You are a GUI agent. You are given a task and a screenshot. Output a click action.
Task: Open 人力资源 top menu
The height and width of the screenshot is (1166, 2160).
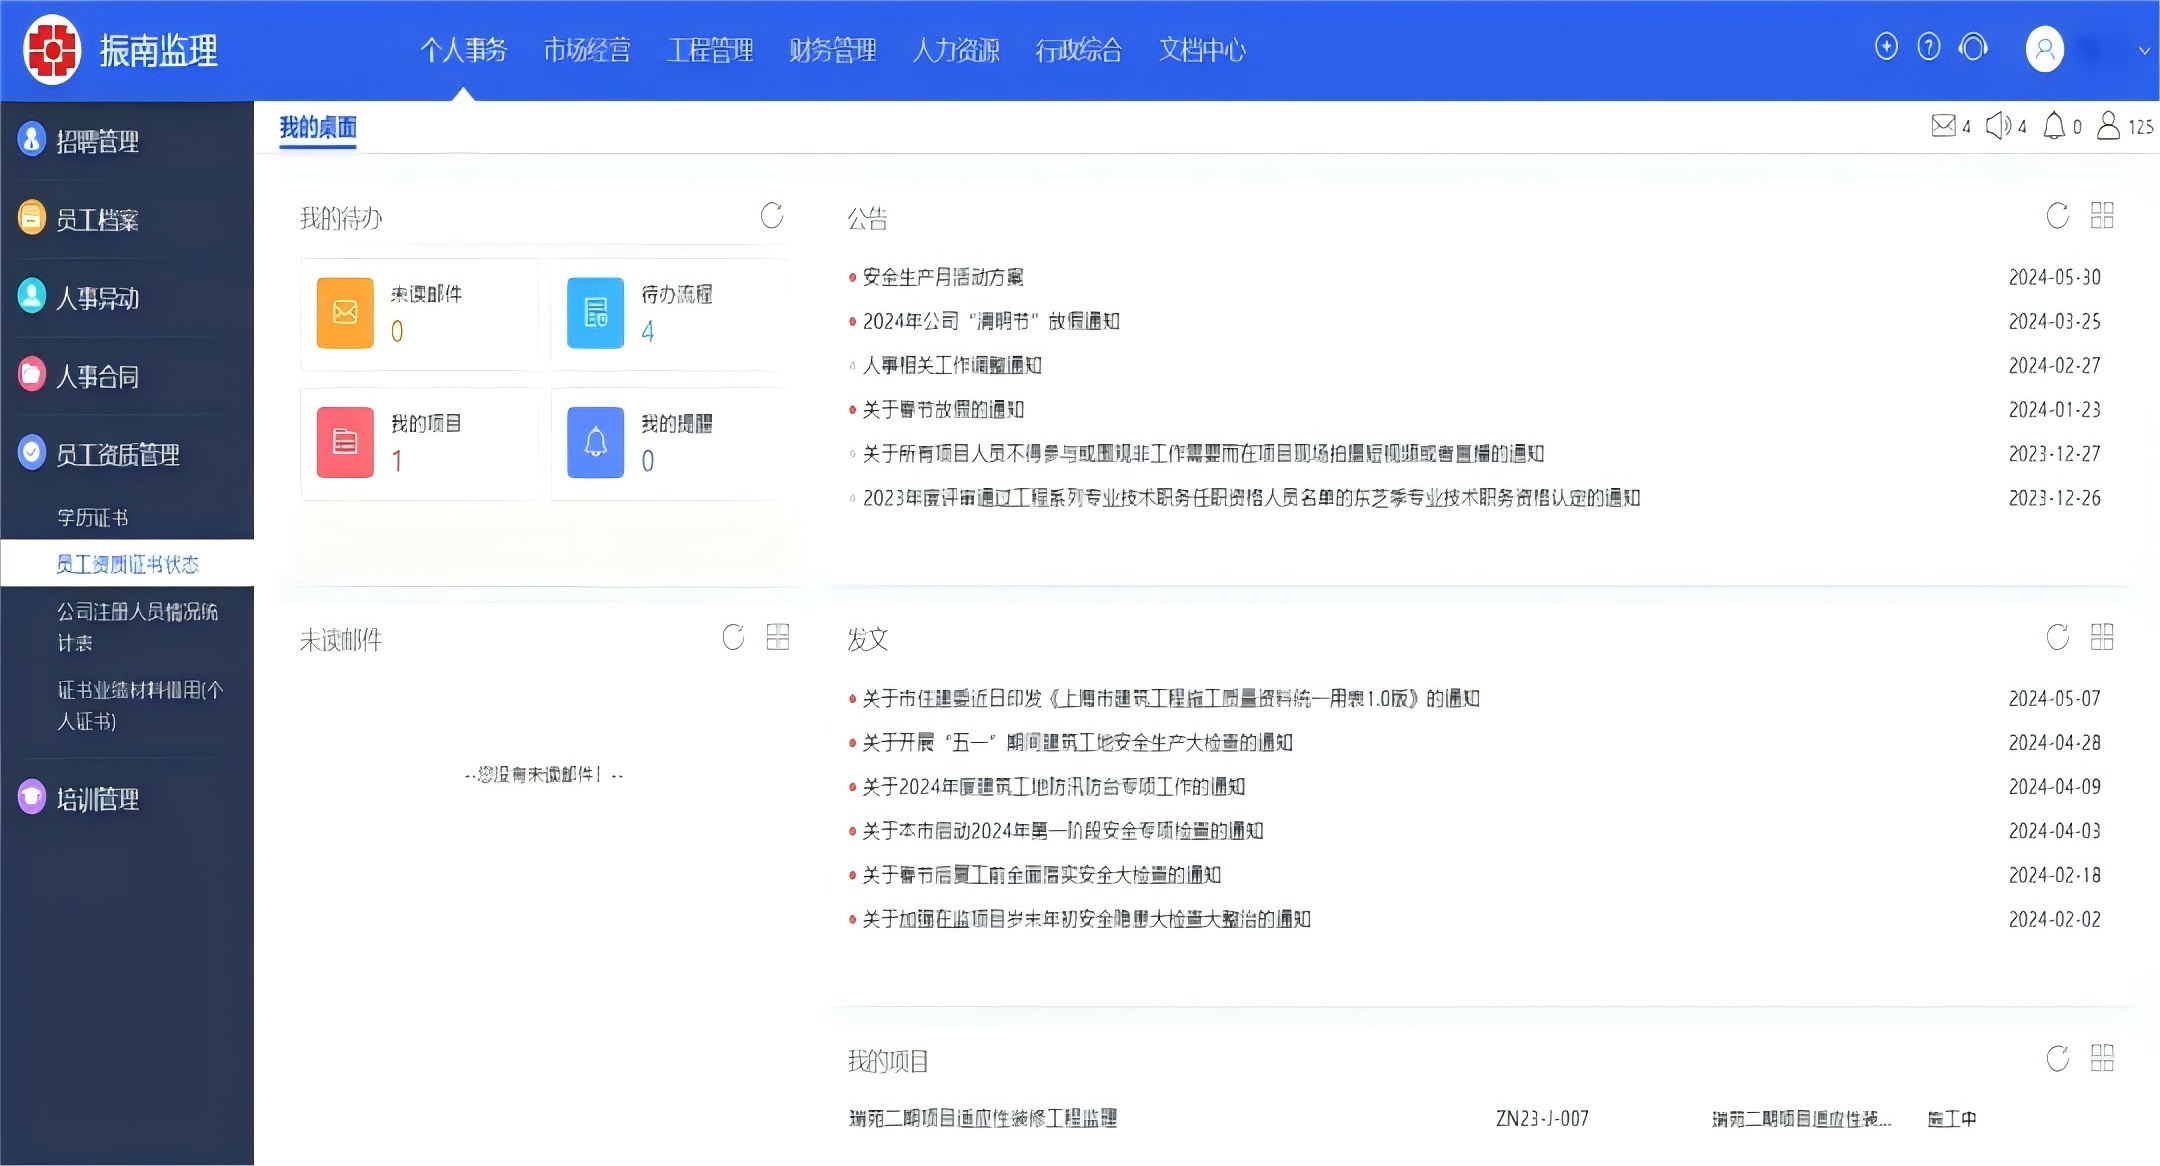[x=955, y=50]
